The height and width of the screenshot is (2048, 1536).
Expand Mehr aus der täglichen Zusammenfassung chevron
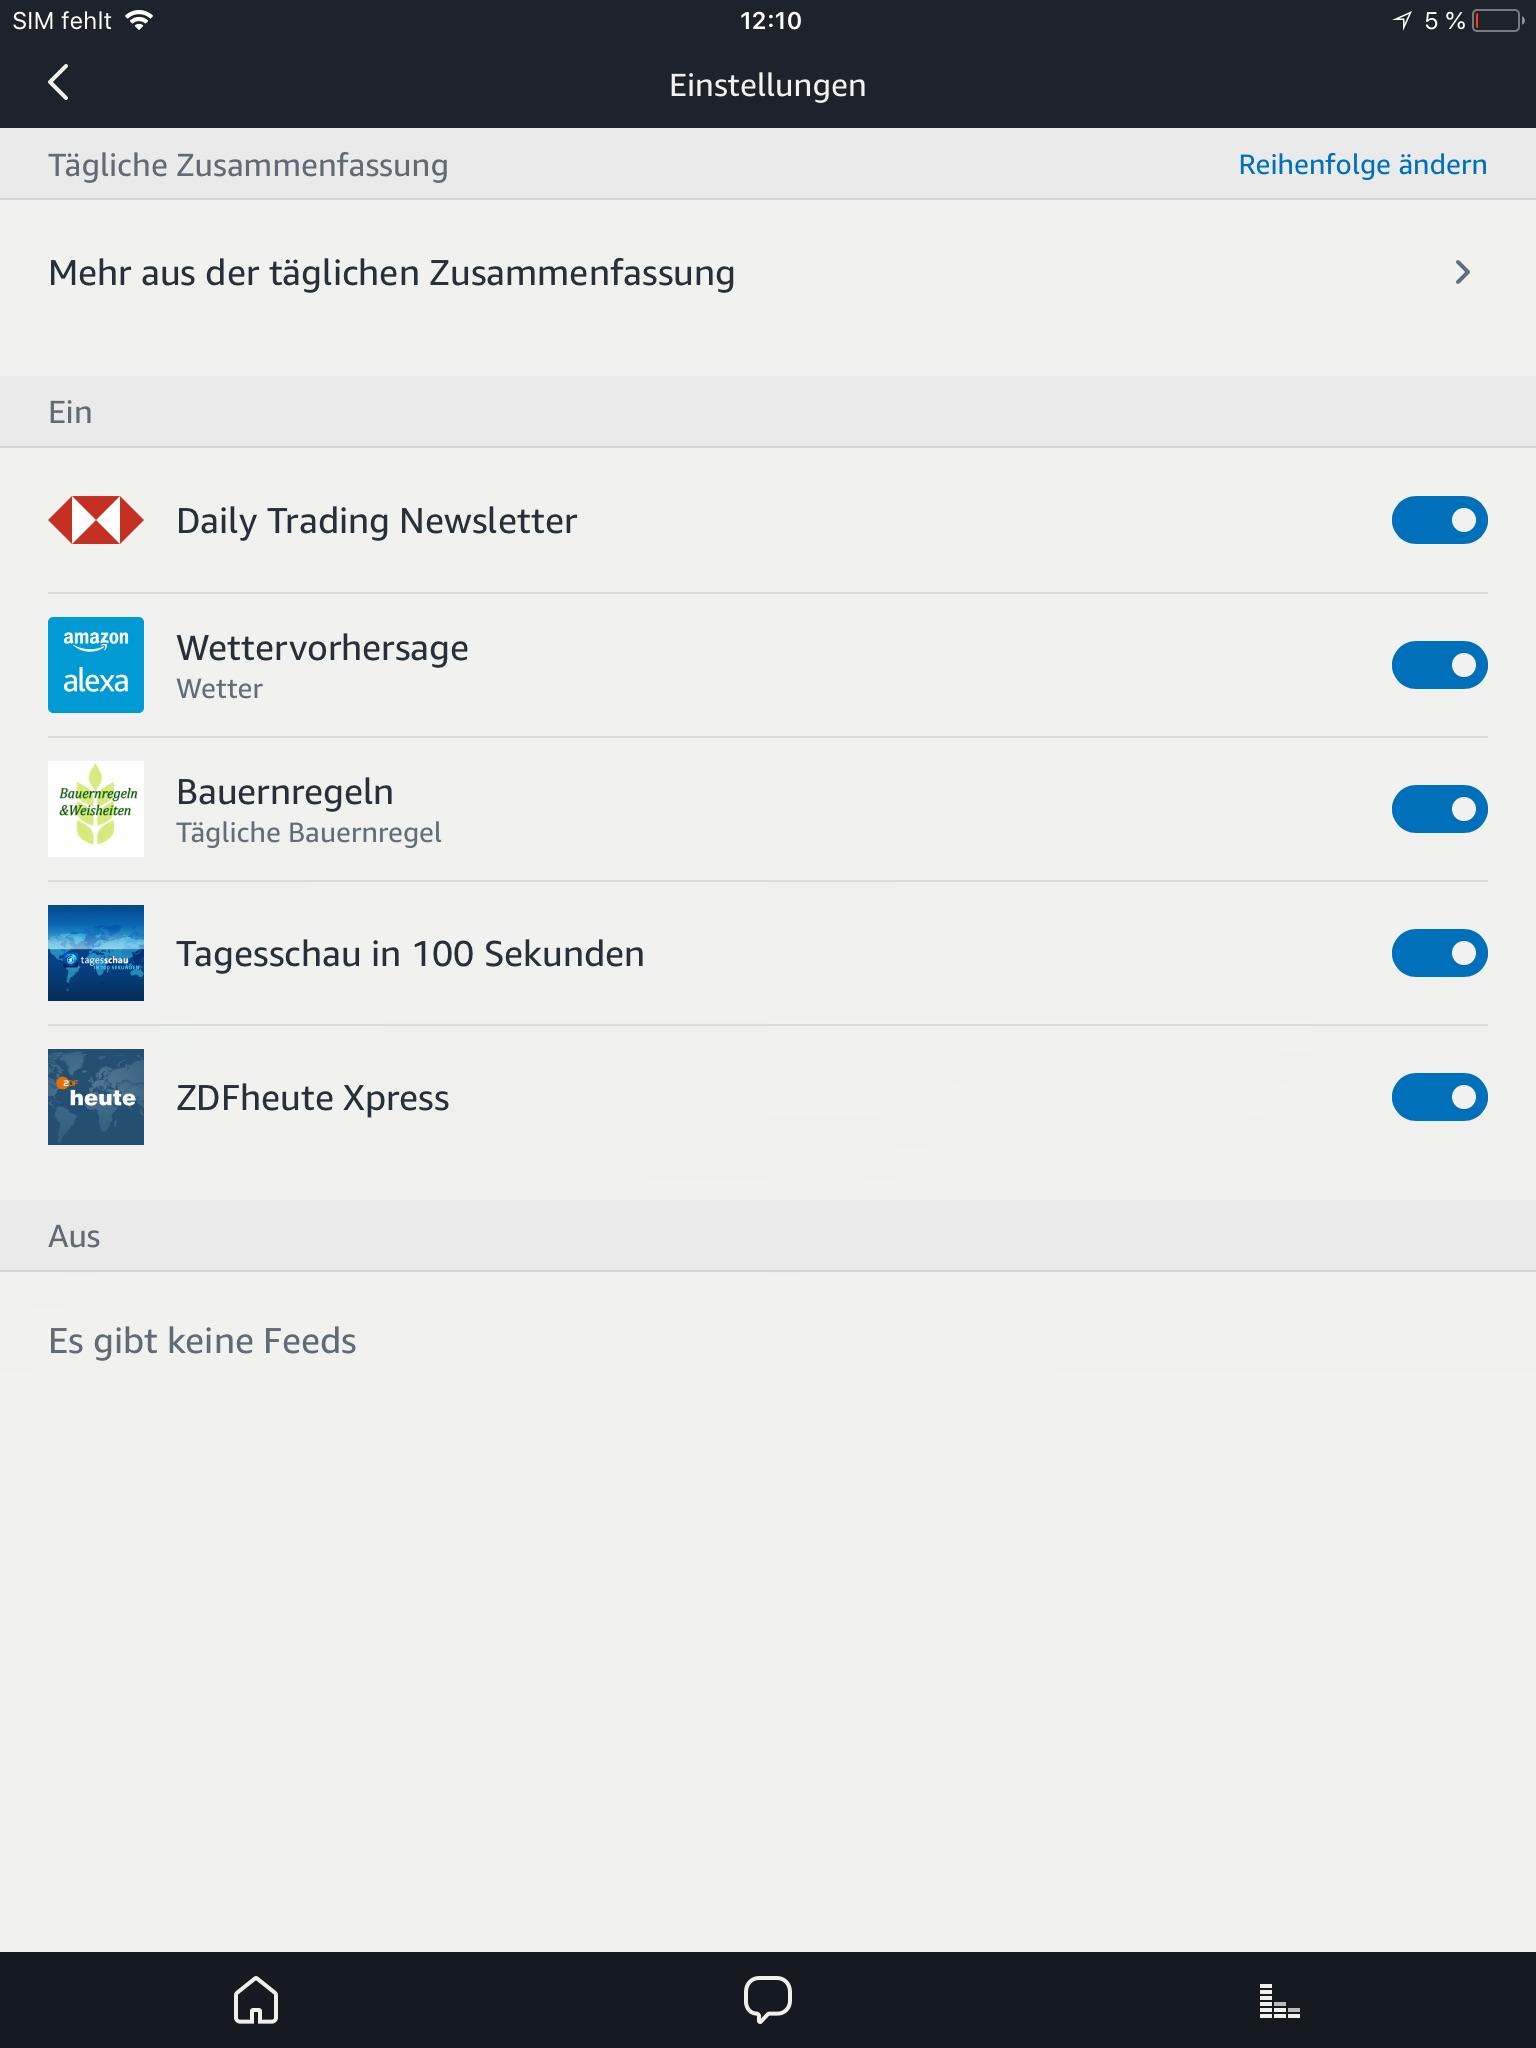click(x=1463, y=272)
